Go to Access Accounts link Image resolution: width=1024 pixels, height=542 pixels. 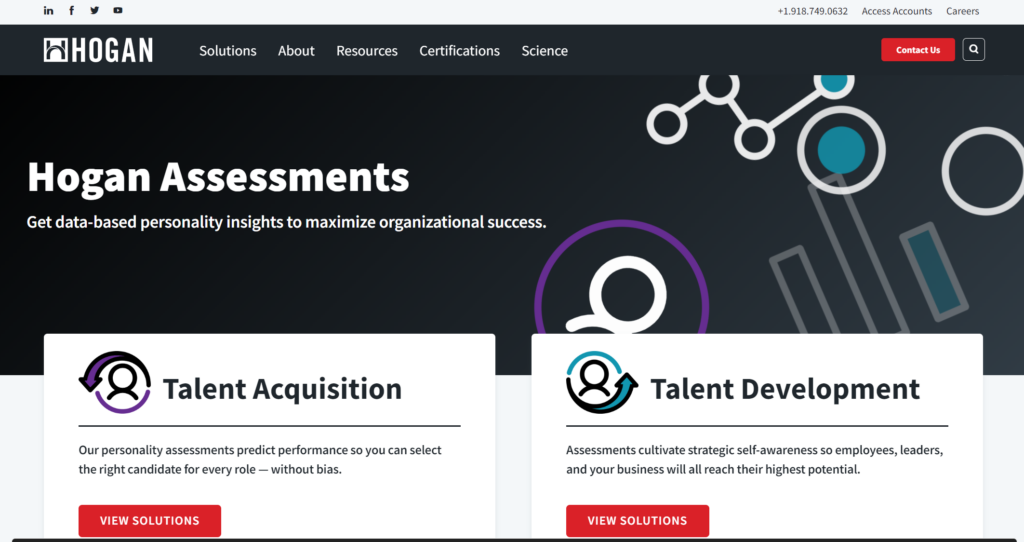coord(897,11)
